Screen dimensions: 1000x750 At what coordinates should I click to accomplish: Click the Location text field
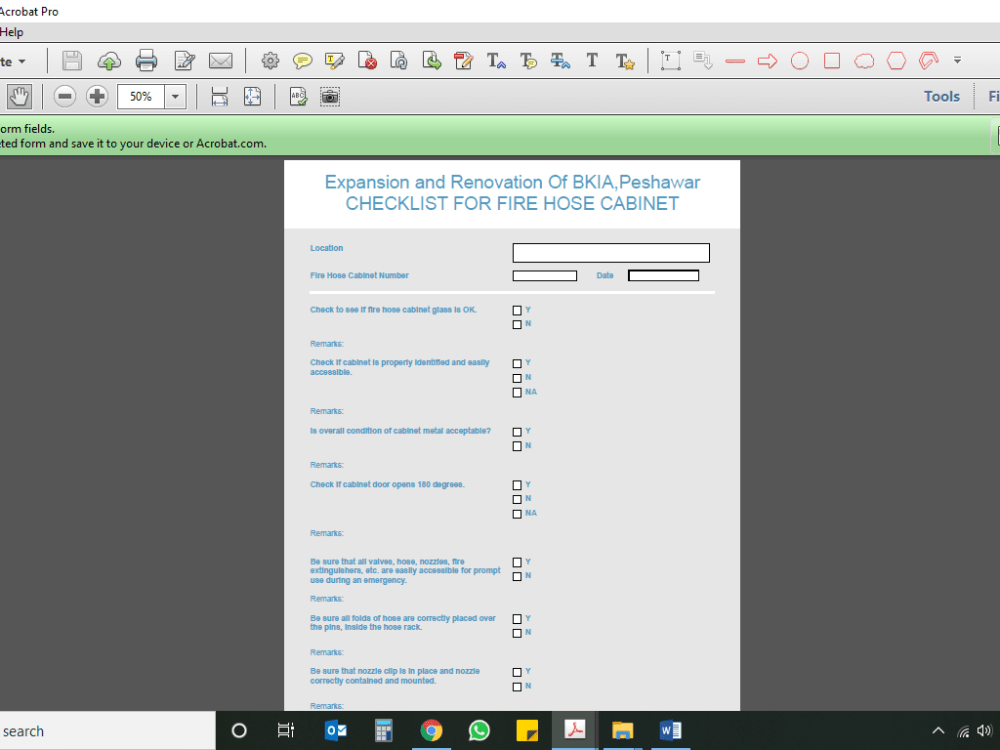tap(611, 253)
